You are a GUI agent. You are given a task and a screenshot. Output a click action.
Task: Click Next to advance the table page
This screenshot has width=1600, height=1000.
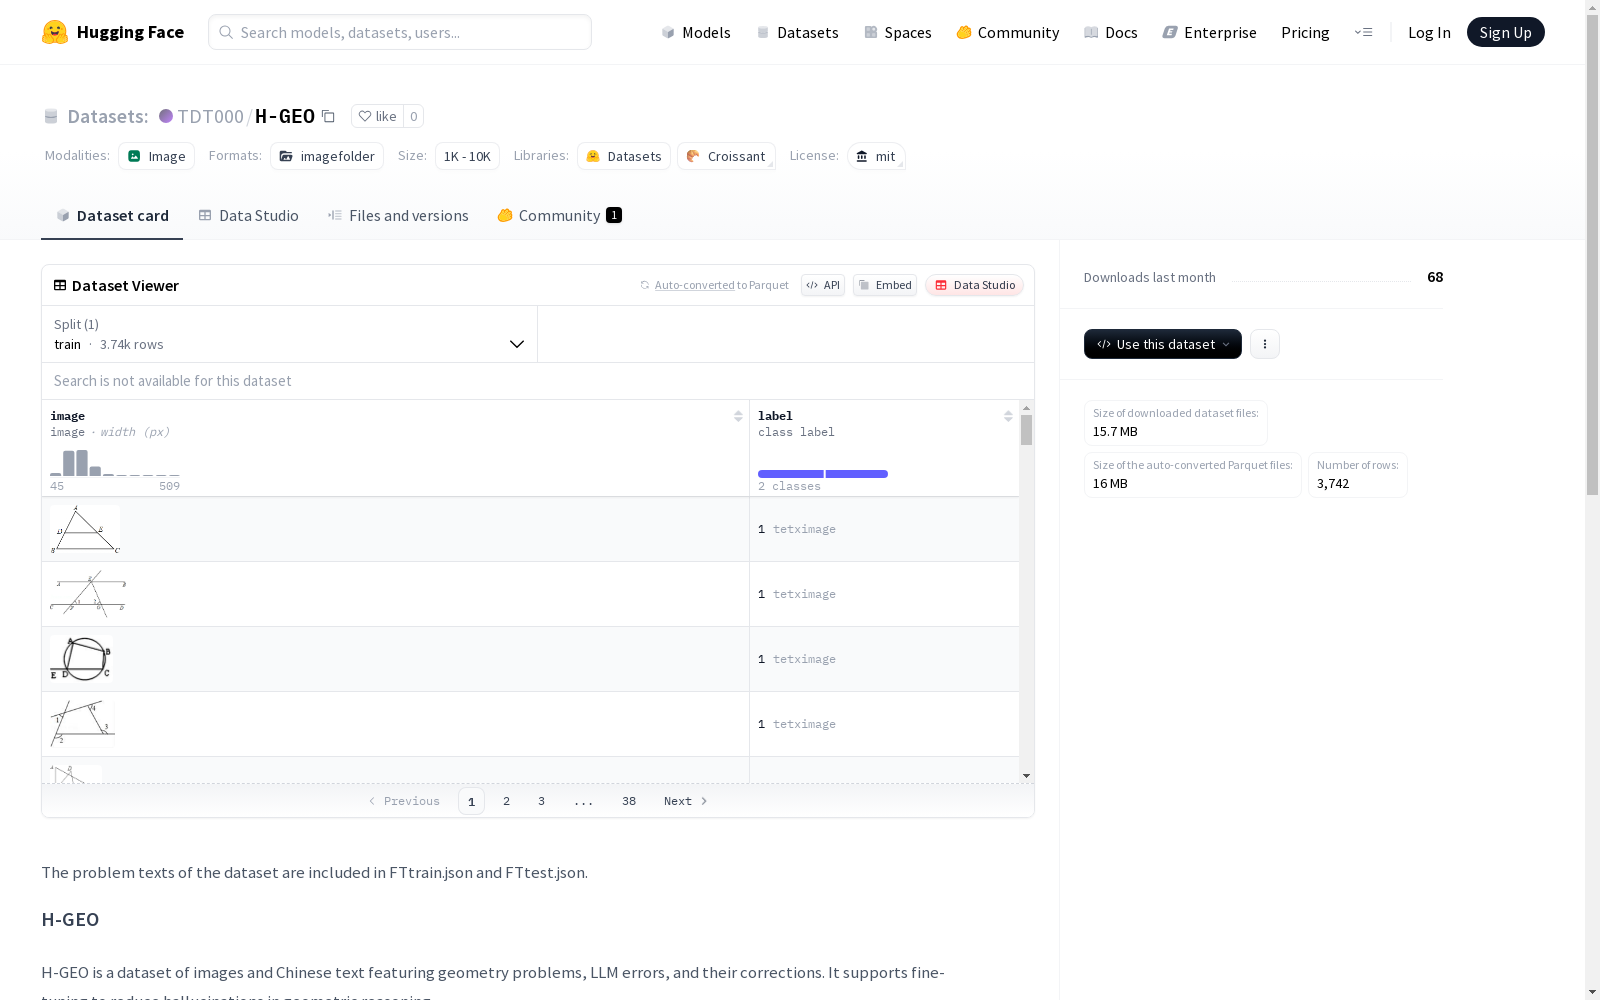coord(686,801)
